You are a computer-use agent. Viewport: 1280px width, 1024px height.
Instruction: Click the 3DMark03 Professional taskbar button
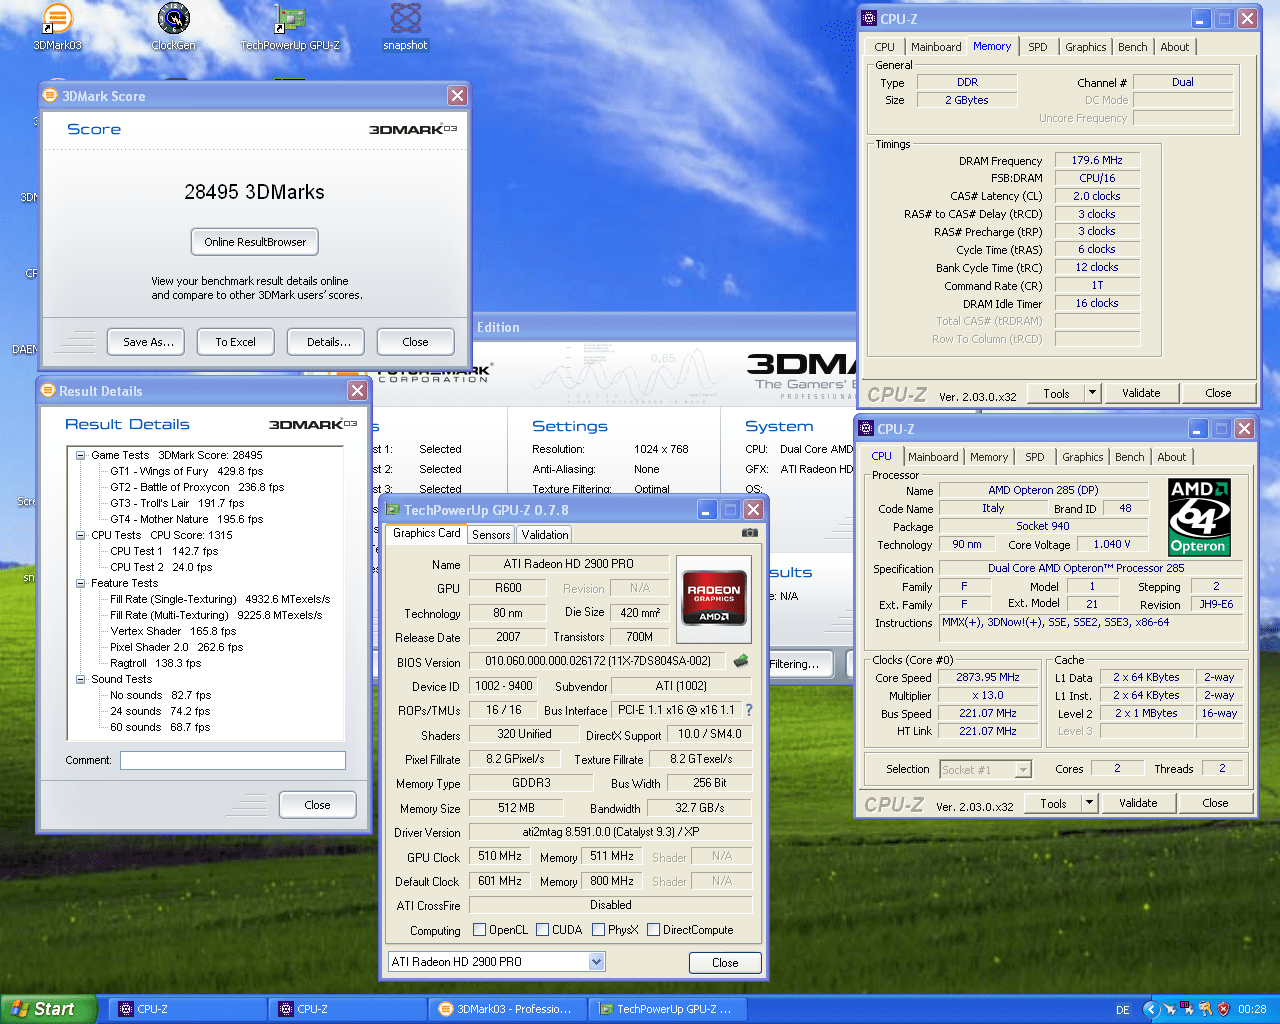(x=507, y=1009)
